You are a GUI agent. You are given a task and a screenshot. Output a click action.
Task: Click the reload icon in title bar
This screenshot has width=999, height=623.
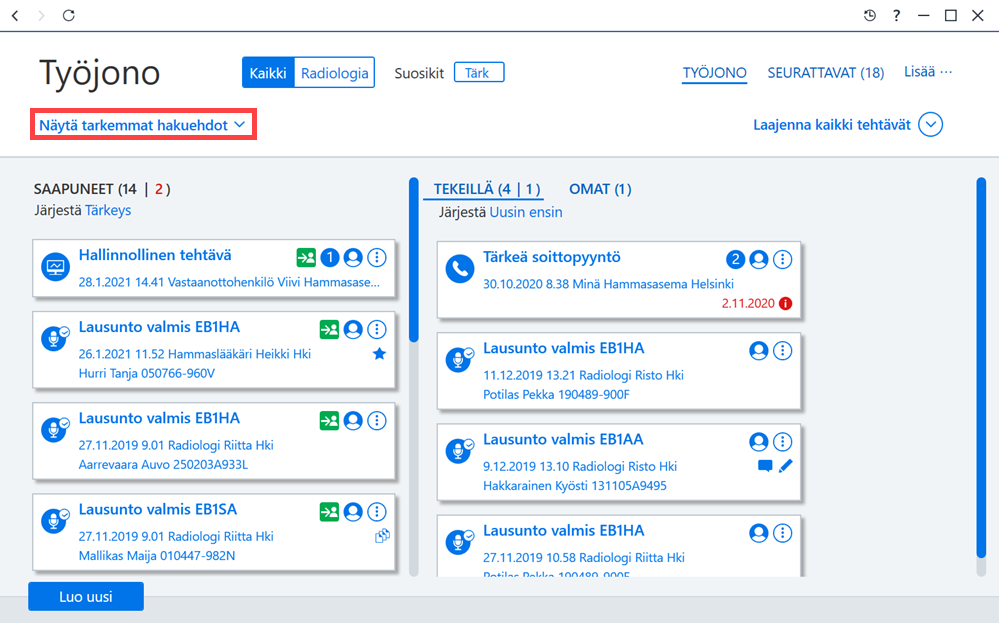click(x=69, y=15)
